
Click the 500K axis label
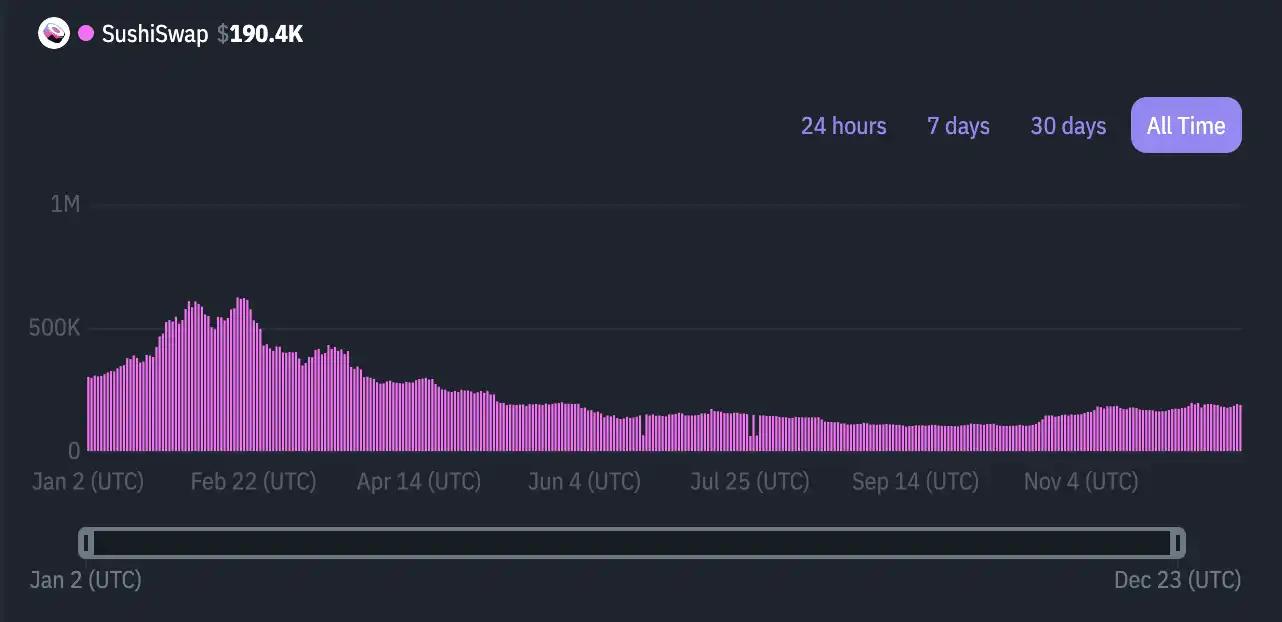tap(53, 327)
